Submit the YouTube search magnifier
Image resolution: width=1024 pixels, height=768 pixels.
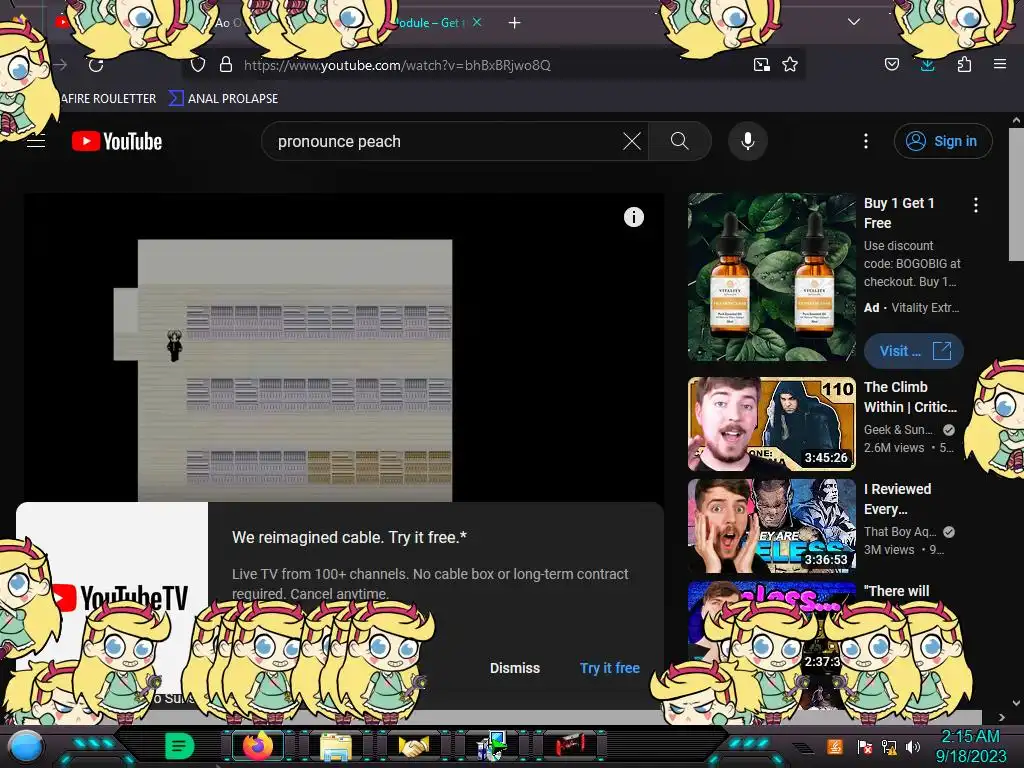coord(680,141)
